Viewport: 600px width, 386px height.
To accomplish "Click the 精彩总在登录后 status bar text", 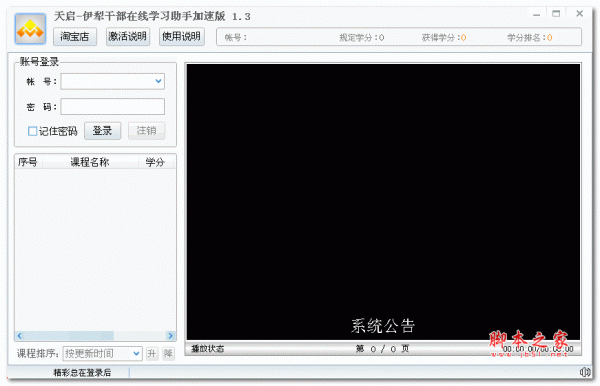I will (x=82, y=372).
